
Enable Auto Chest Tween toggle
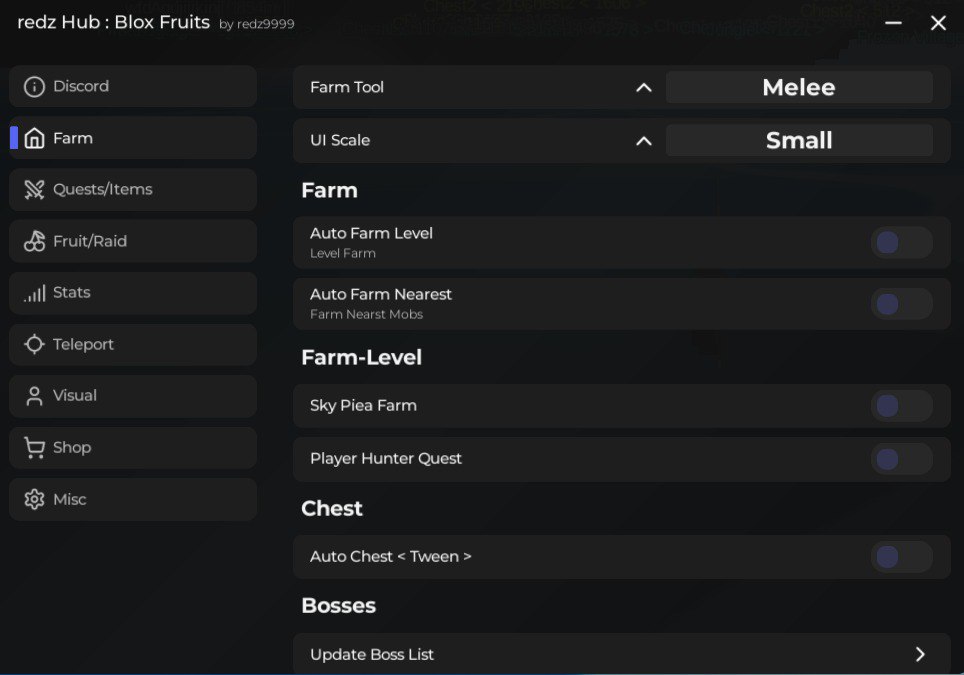(901, 557)
